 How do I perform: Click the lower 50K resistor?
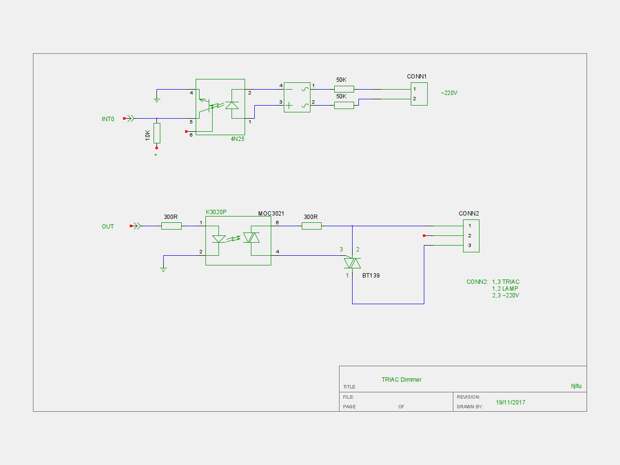[x=344, y=105]
